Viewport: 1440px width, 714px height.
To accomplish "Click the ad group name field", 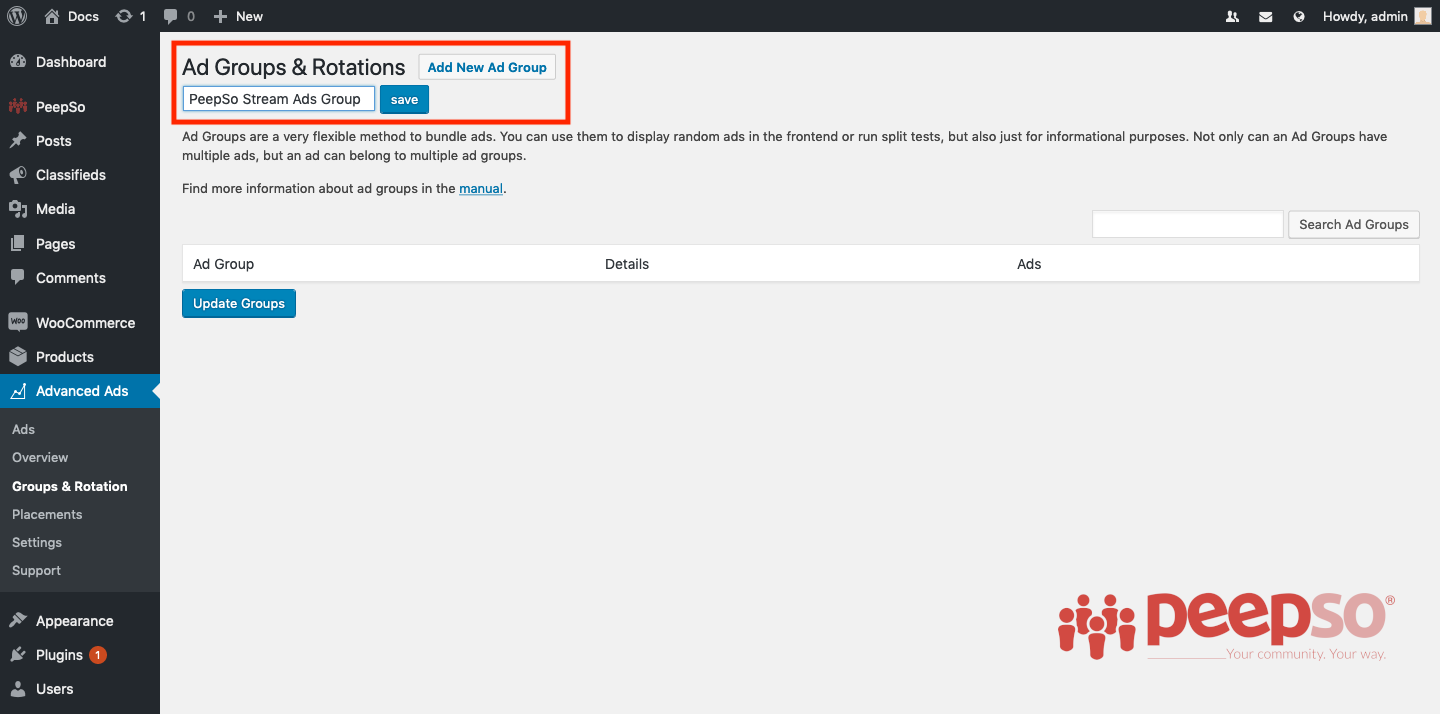I will [279, 99].
